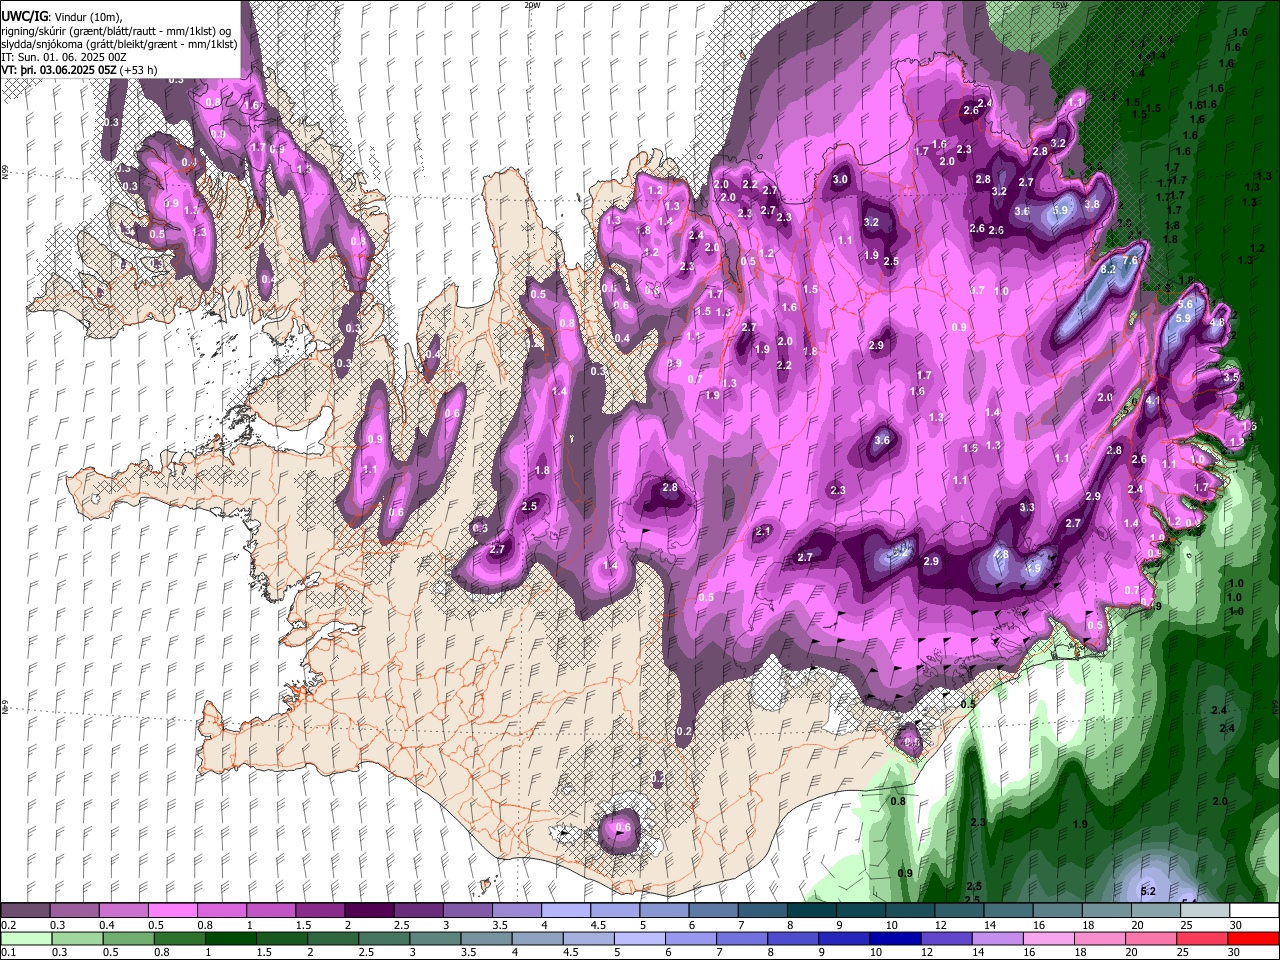1280x960 pixels.
Task: Select the 'slydda/snjókoma' legend description line
Action: (x=119, y=44)
